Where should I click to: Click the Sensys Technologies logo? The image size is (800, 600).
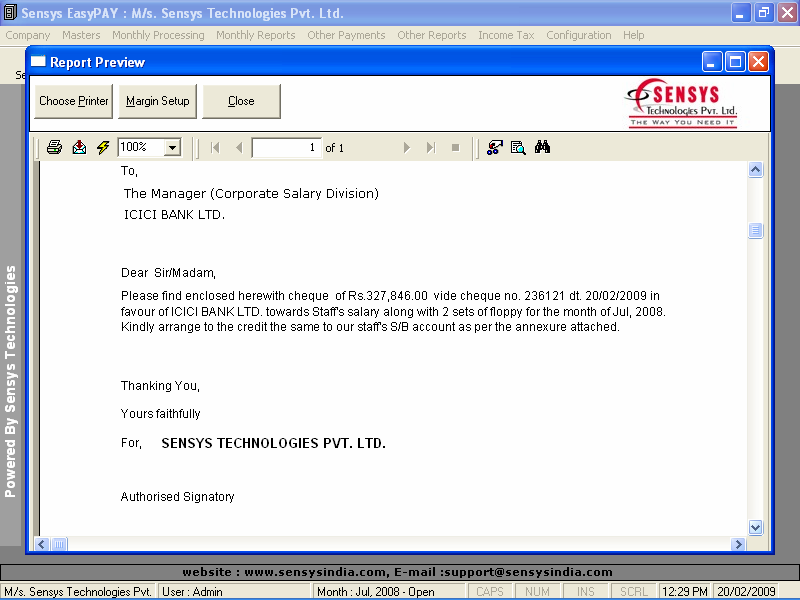coord(682,103)
